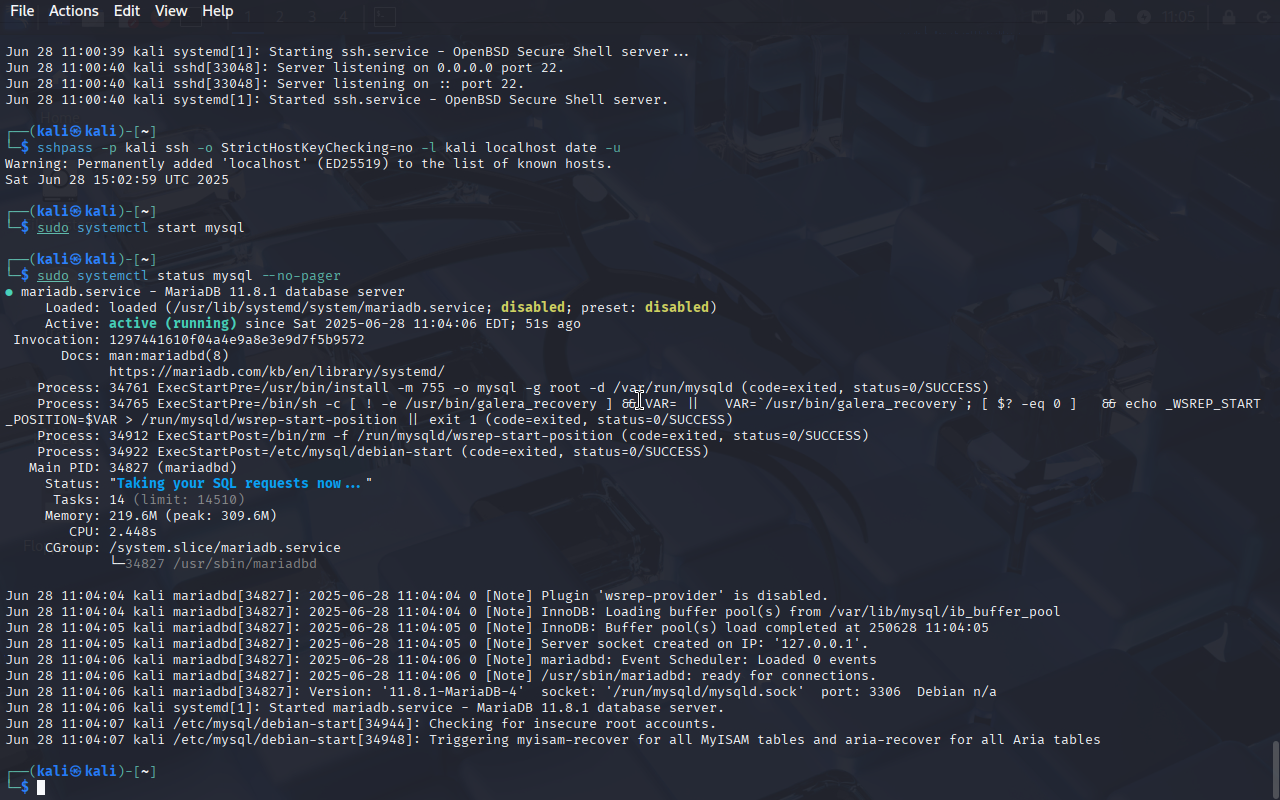
Task: Click the 'Loaded: loaded' mariadb.service line
Action: [x=381, y=308]
